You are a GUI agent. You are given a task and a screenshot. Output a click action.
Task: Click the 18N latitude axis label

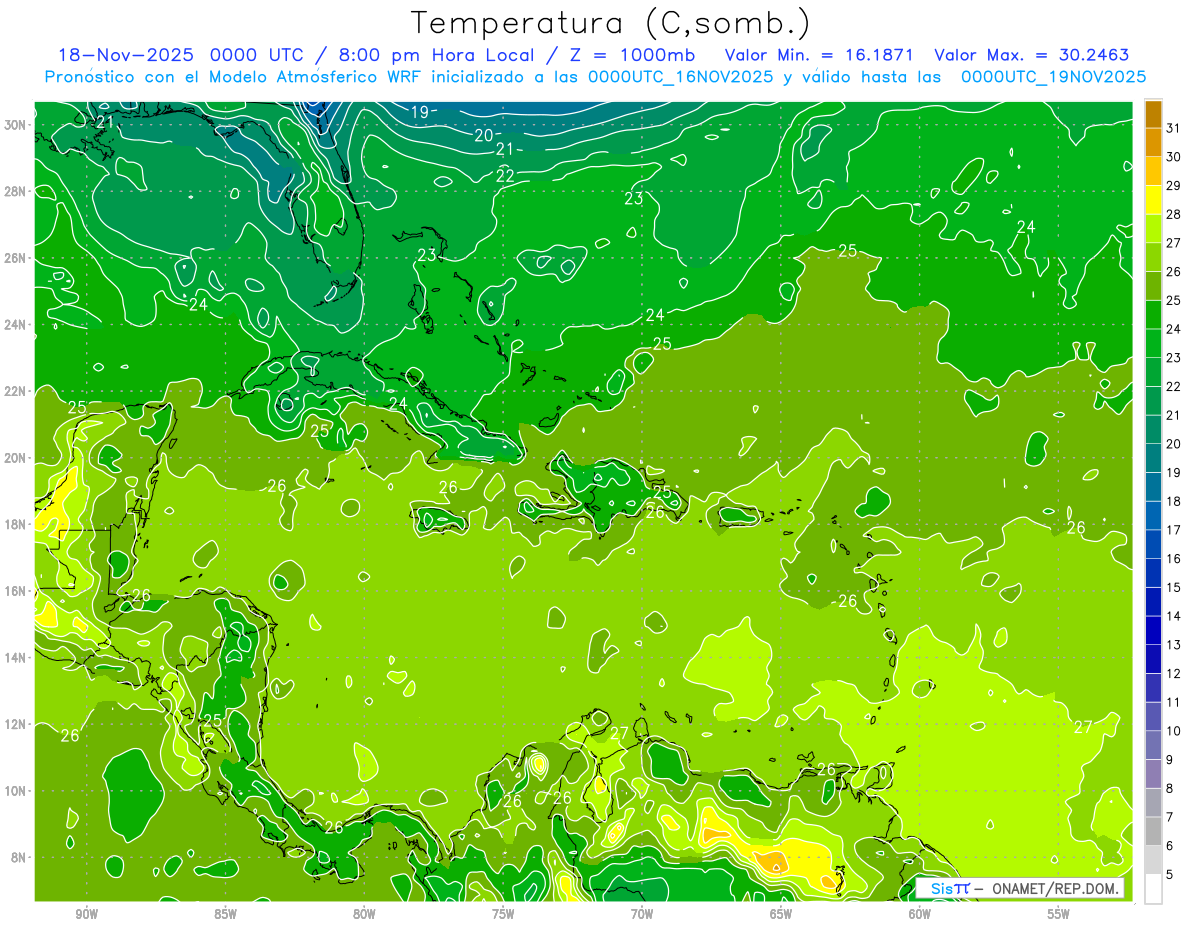coord(15,525)
